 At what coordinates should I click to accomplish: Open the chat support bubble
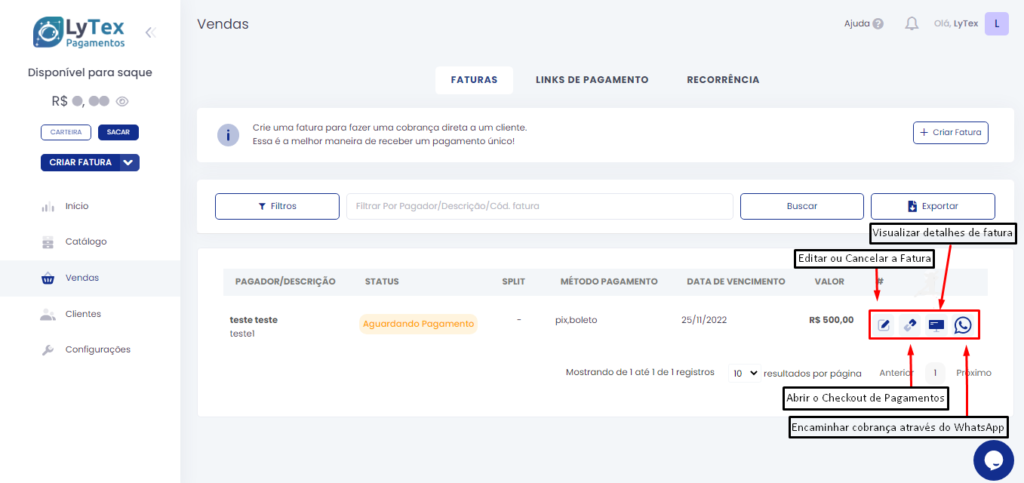(x=993, y=460)
